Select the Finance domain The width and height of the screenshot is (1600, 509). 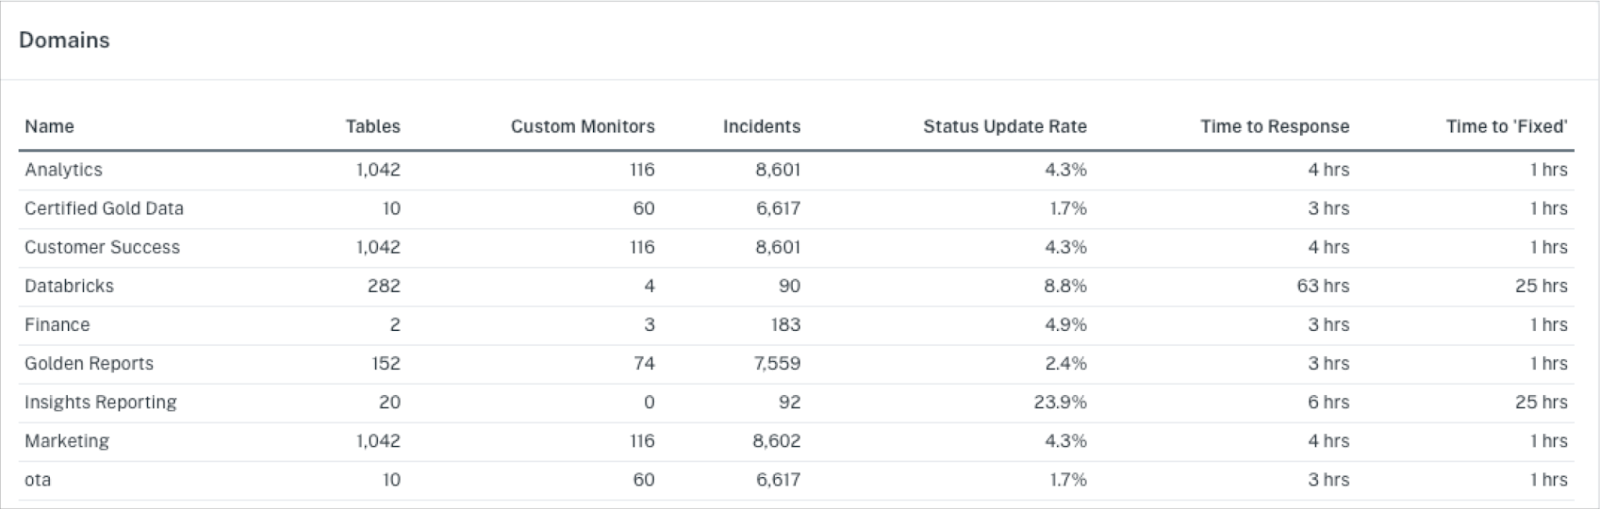coord(57,325)
